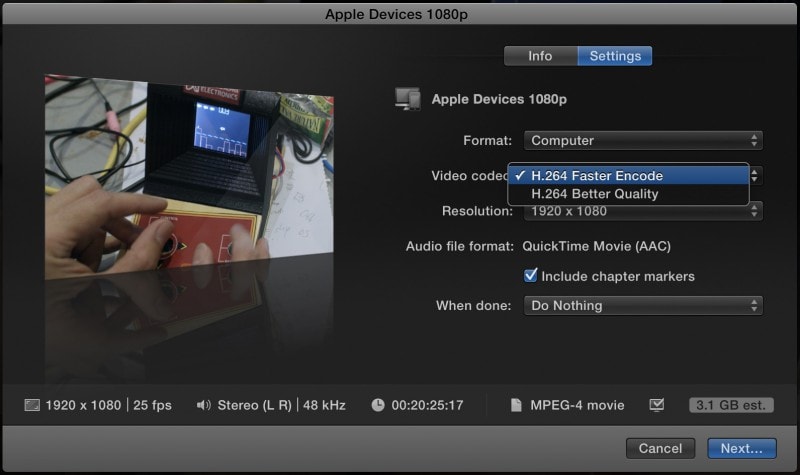Switch to the Info tab
Viewport: 800px width, 475px height.
pos(540,56)
